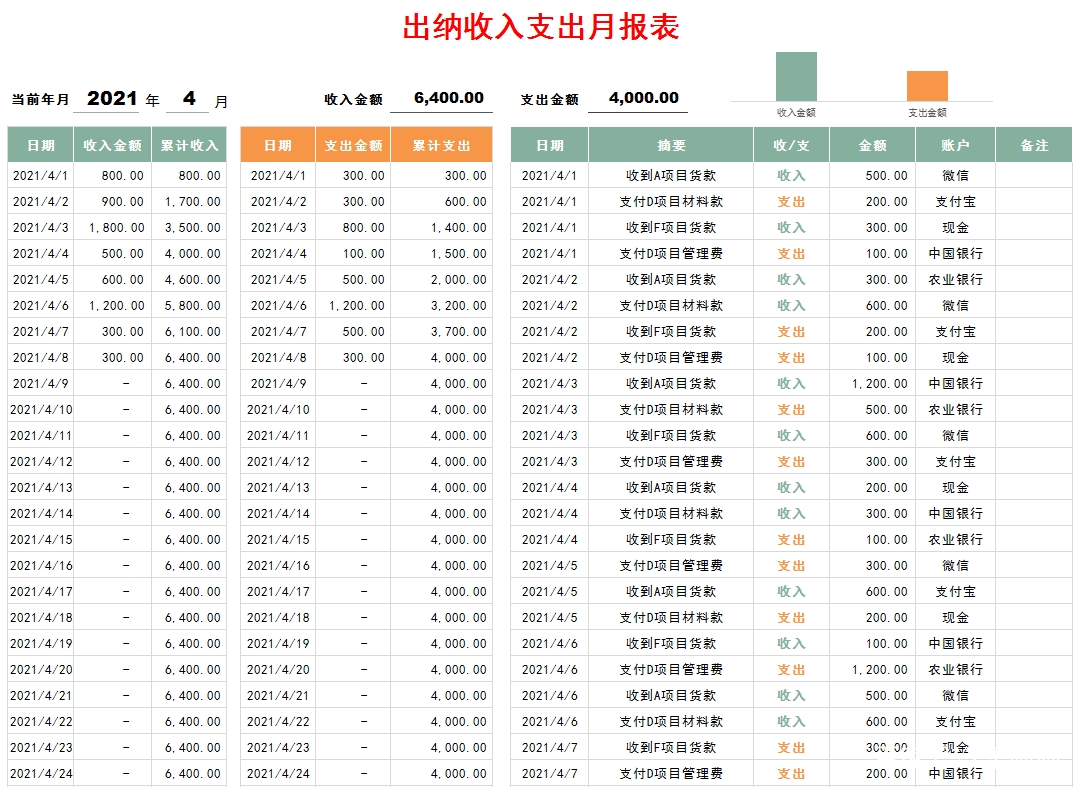Click 支付D项目管理费 in the 2021/4/7 row
Image resolution: width=1080 pixels, height=787 pixels.
[671, 774]
